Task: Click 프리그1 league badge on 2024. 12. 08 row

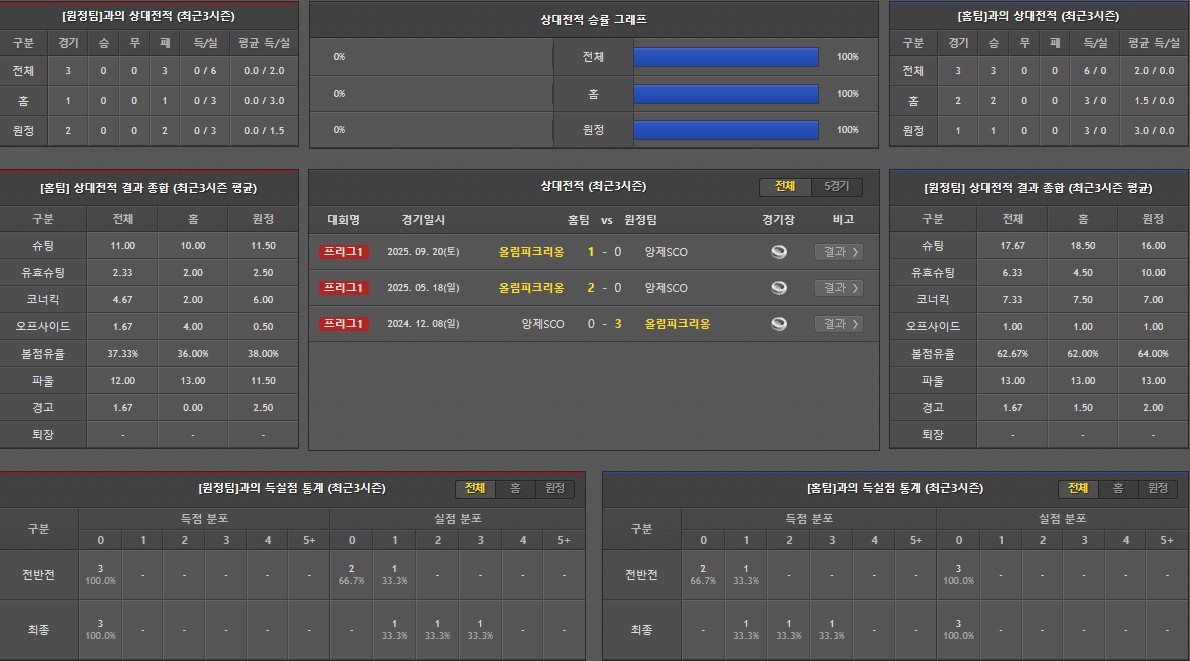Action: tap(344, 324)
